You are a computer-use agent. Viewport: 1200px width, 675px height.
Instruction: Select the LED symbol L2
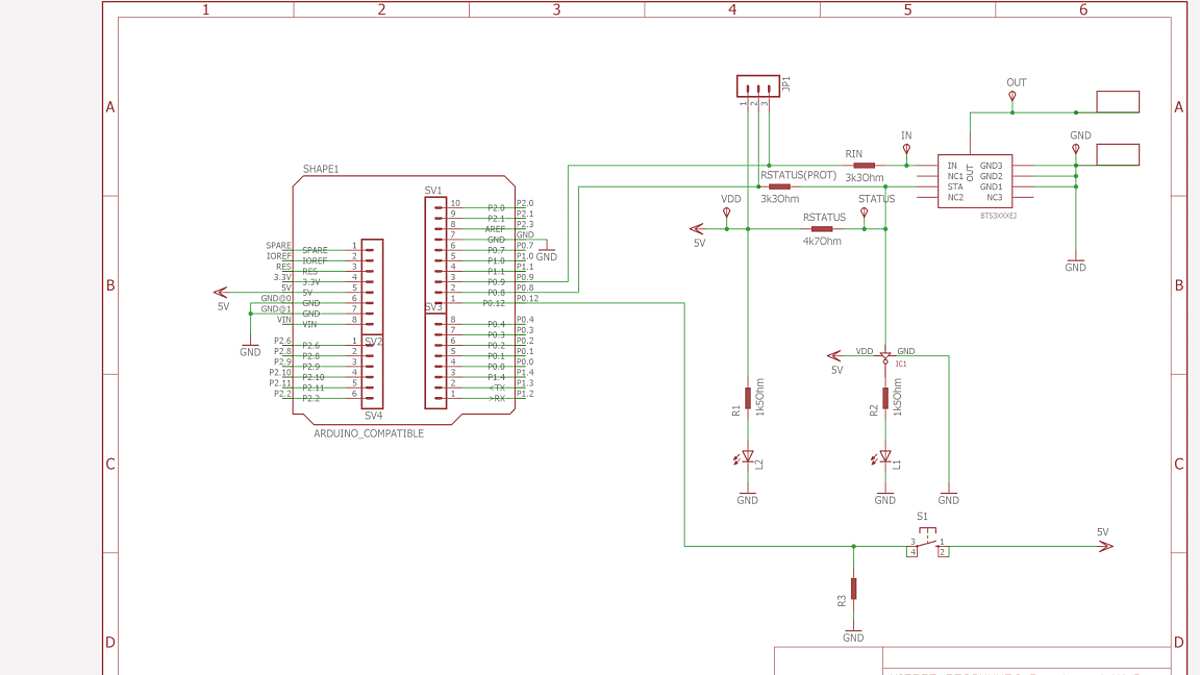tap(747, 456)
